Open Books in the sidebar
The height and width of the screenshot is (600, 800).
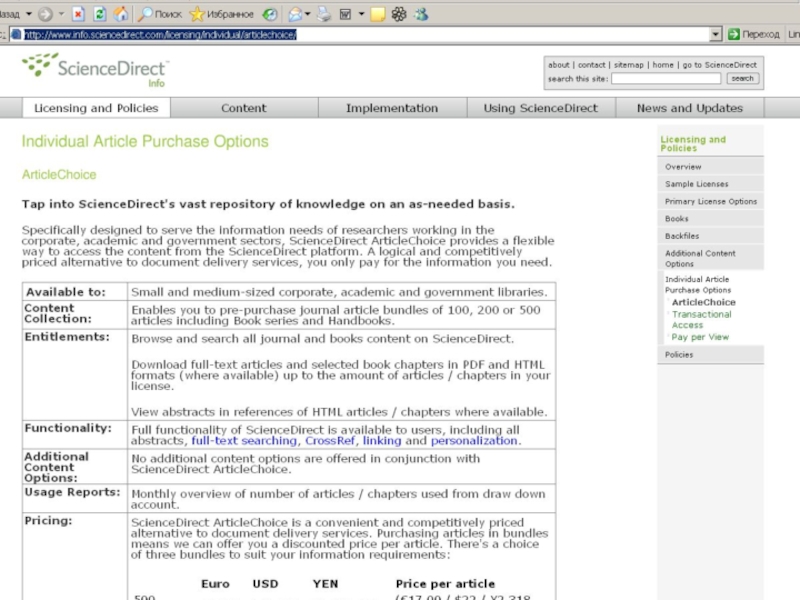pyautogui.click(x=710, y=219)
